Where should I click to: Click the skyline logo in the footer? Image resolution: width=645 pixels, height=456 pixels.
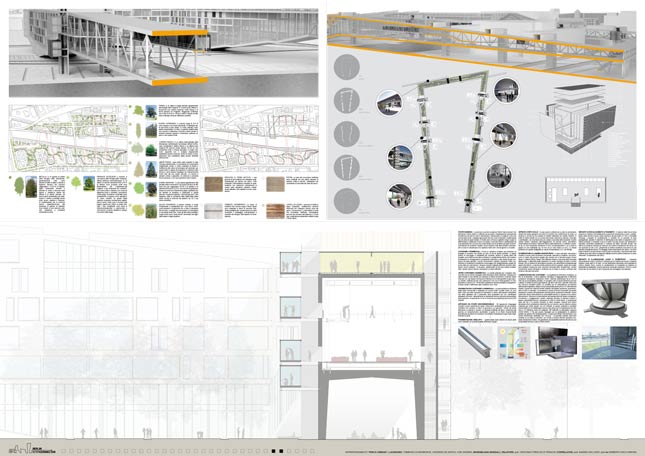pos(32,449)
